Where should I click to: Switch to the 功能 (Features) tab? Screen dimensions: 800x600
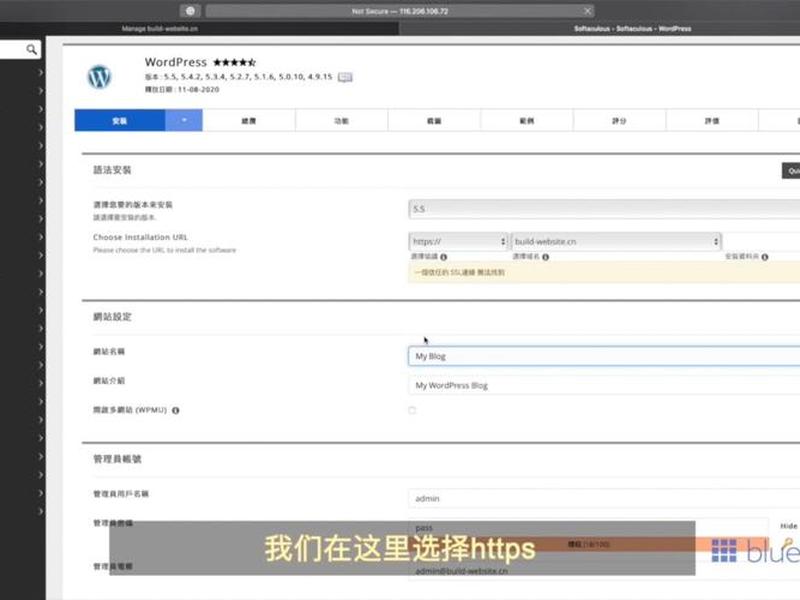tap(341, 120)
